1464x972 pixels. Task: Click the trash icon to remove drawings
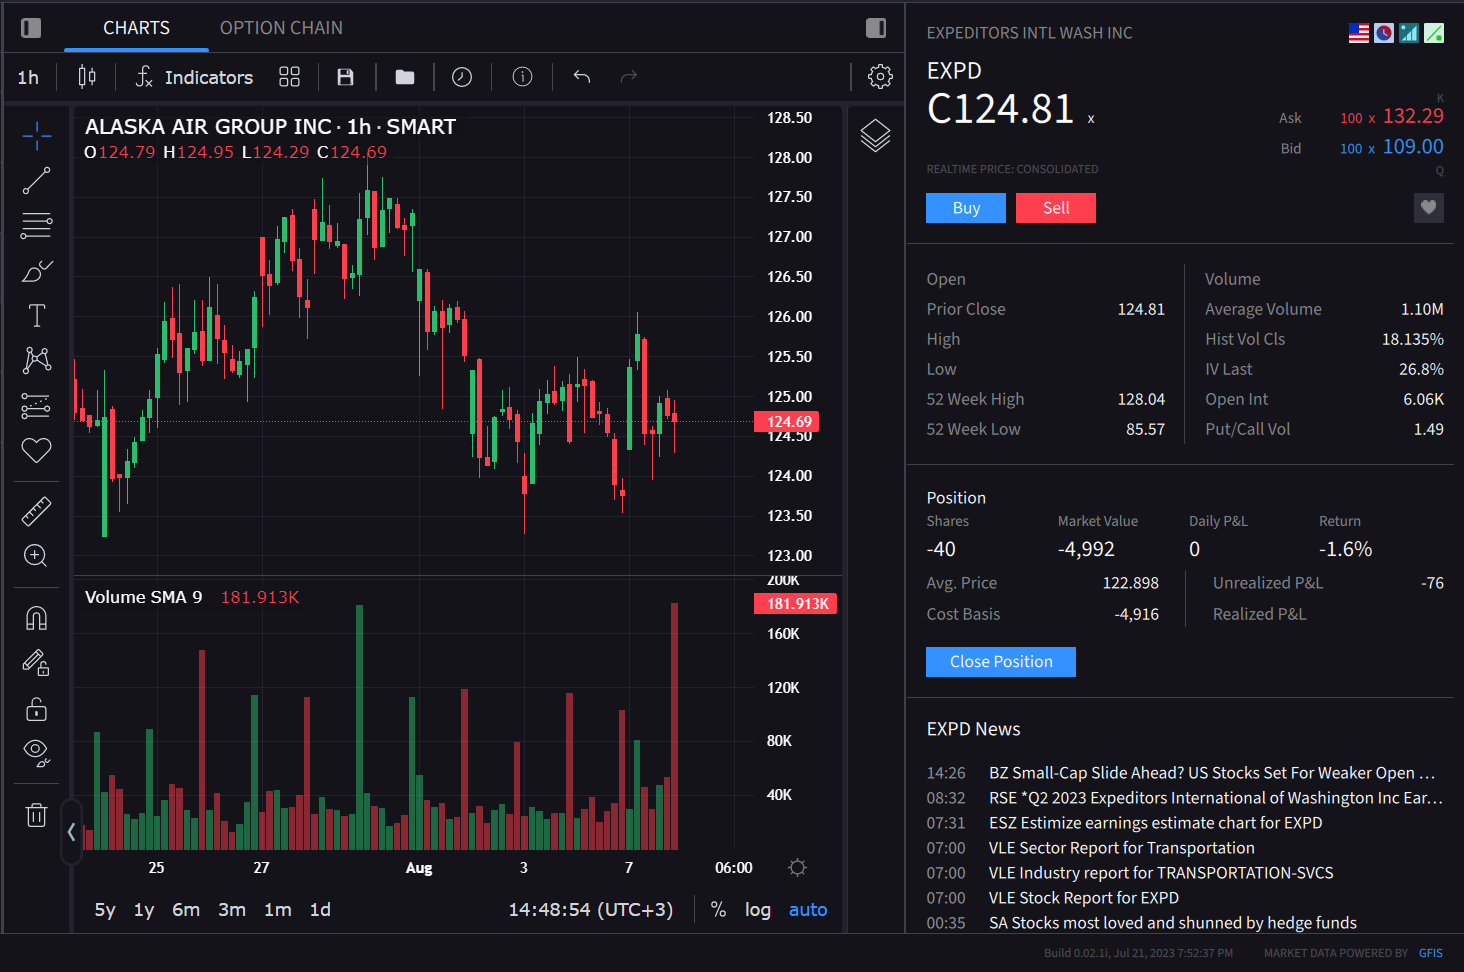click(x=36, y=815)
